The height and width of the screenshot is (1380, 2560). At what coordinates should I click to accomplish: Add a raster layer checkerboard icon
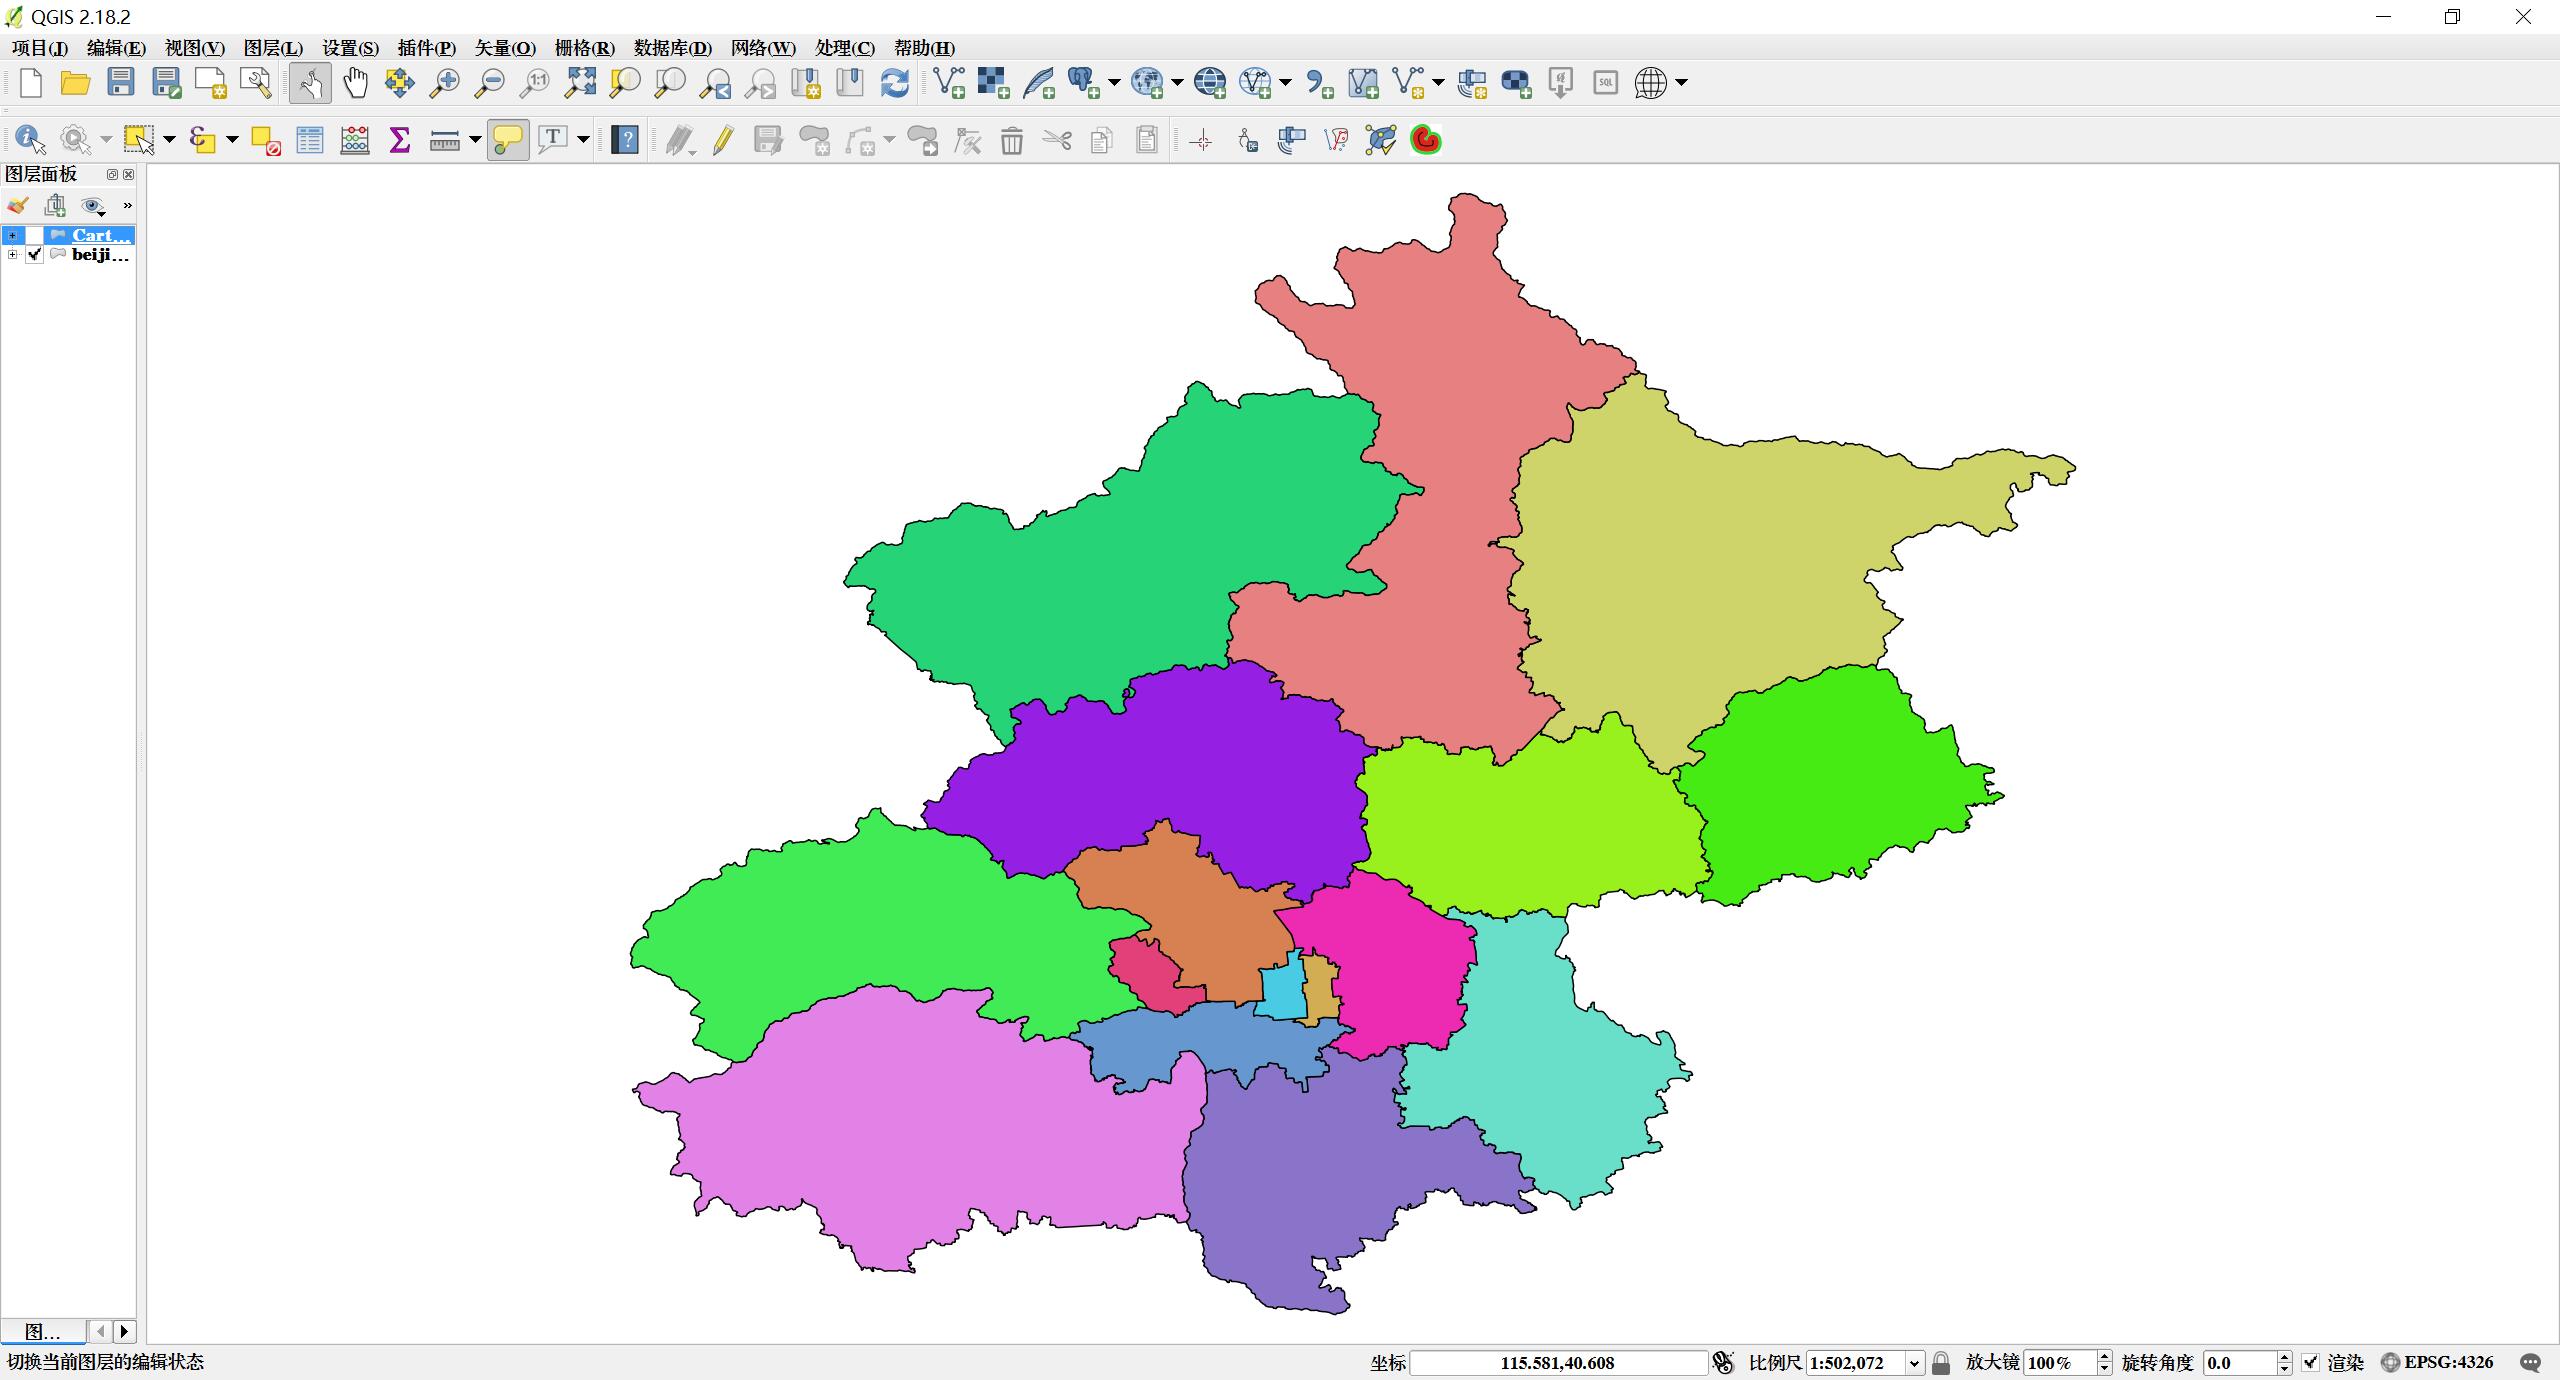click(993, 83)
